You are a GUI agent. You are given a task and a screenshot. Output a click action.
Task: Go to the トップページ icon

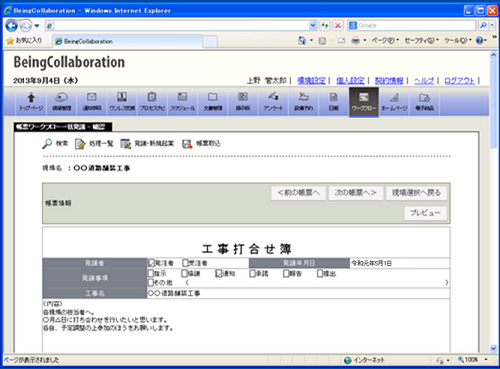[31, 102]
